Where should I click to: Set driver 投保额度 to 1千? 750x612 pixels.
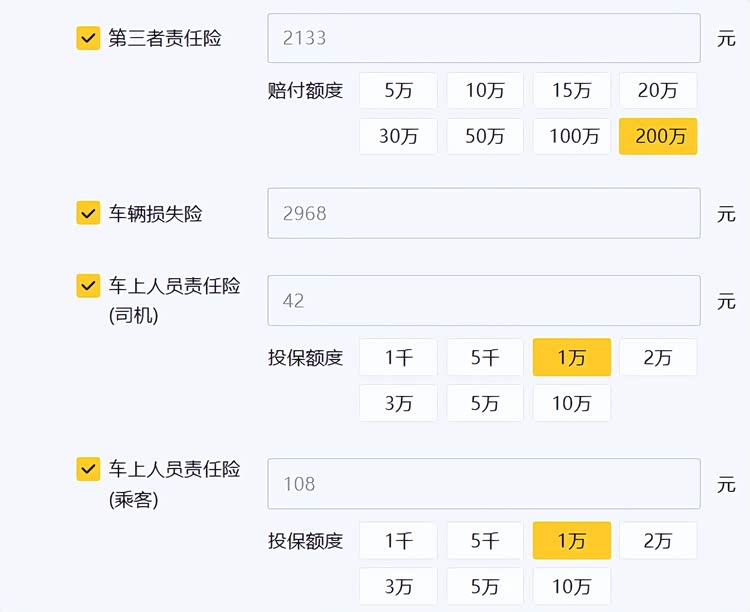pos(398,358)
